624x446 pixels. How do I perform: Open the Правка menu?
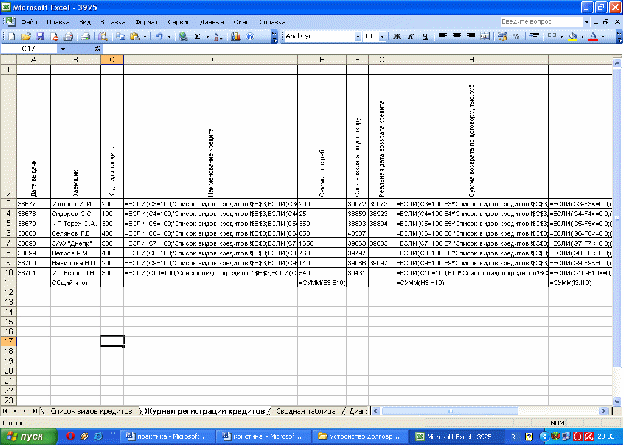[58, 22]
